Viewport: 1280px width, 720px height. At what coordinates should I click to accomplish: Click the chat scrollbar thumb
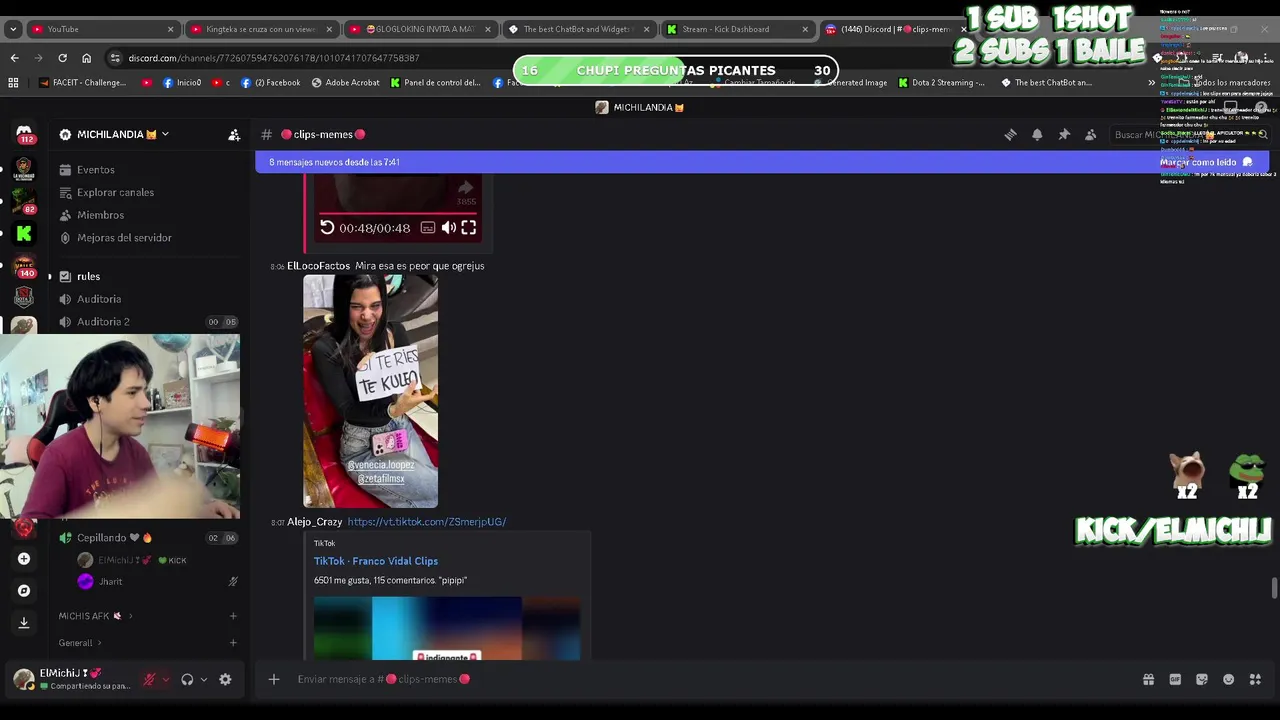point(1274,588)
